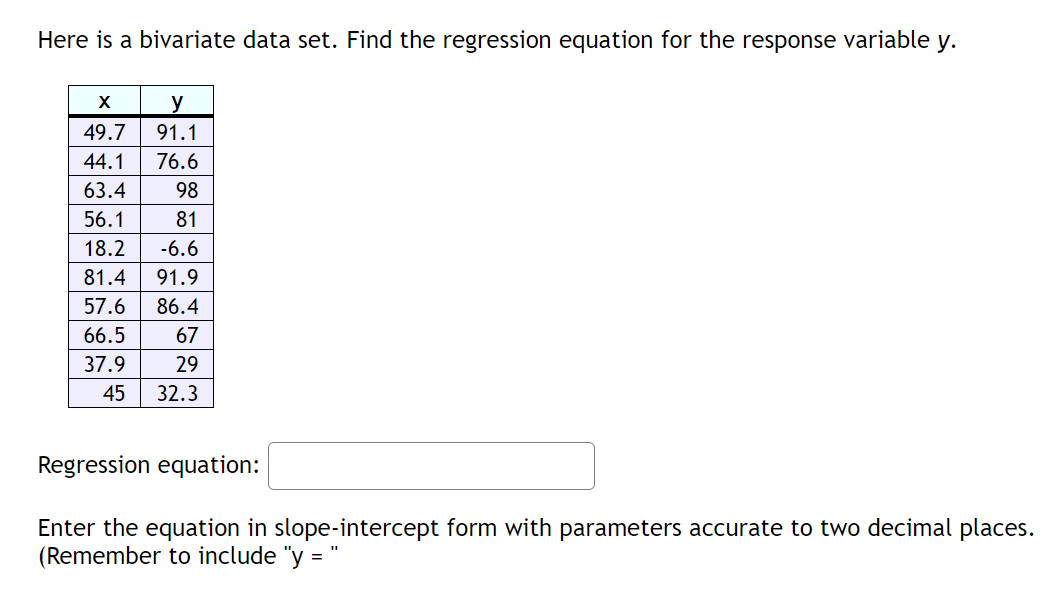The width and height of the screenshot is (1057, 589).
Task: Select the cell with 86.4
Action: coord(177,306)
